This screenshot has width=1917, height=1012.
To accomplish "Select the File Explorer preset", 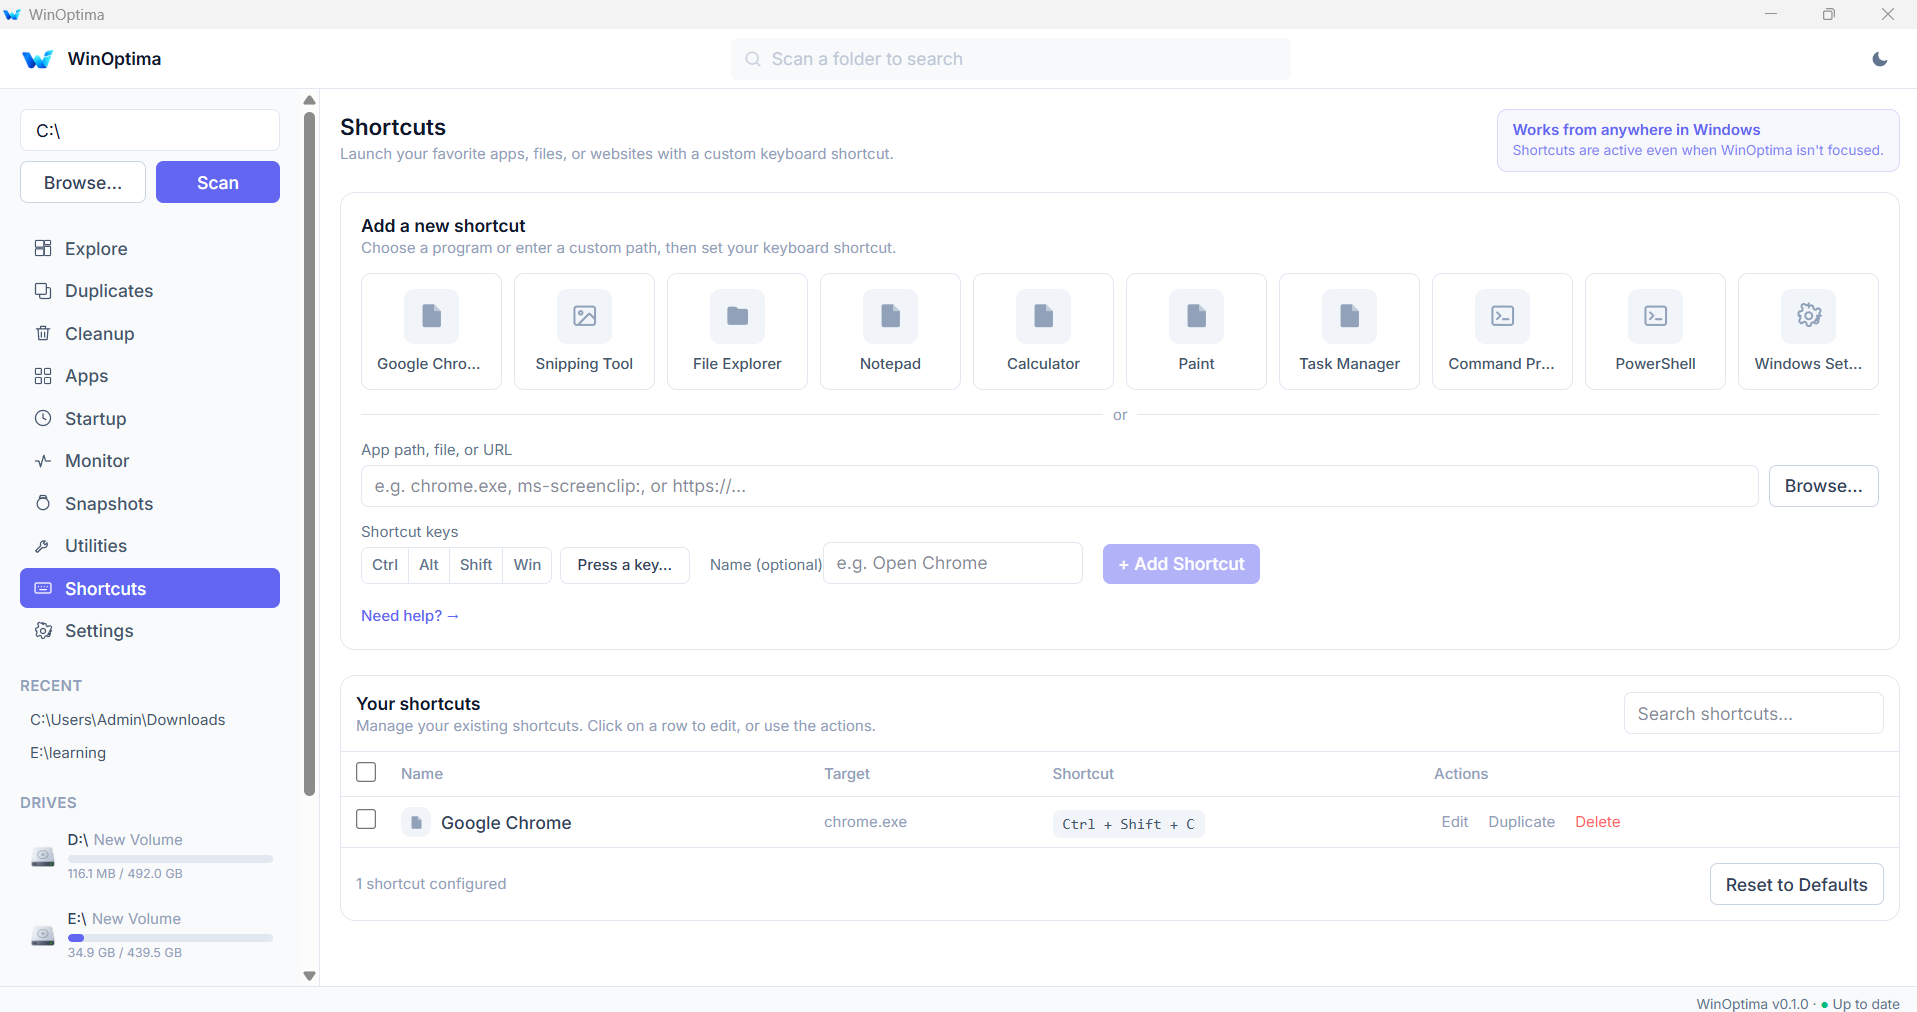I will pyautogui.click(x=737, y=331).
